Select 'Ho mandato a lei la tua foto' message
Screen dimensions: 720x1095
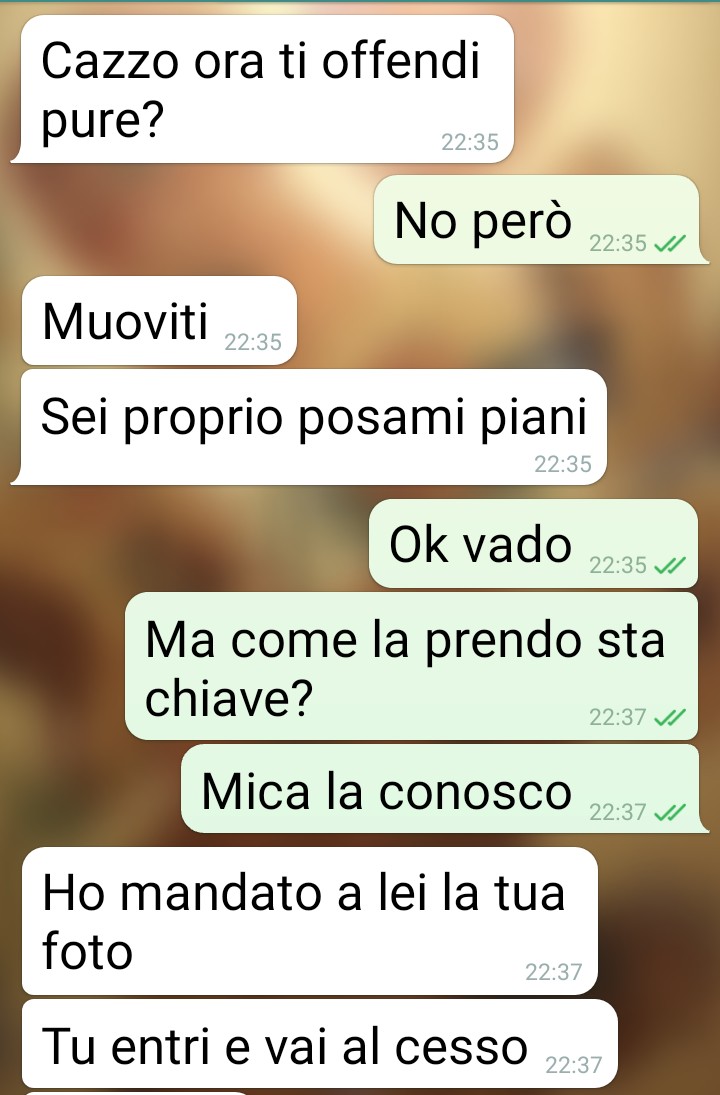[x=309, y=921]
